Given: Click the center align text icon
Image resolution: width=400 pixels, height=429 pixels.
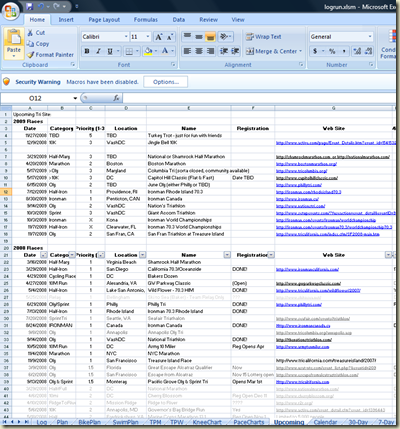Looking at the screenshot, I should pyautogui.click(x=199, y=51).
